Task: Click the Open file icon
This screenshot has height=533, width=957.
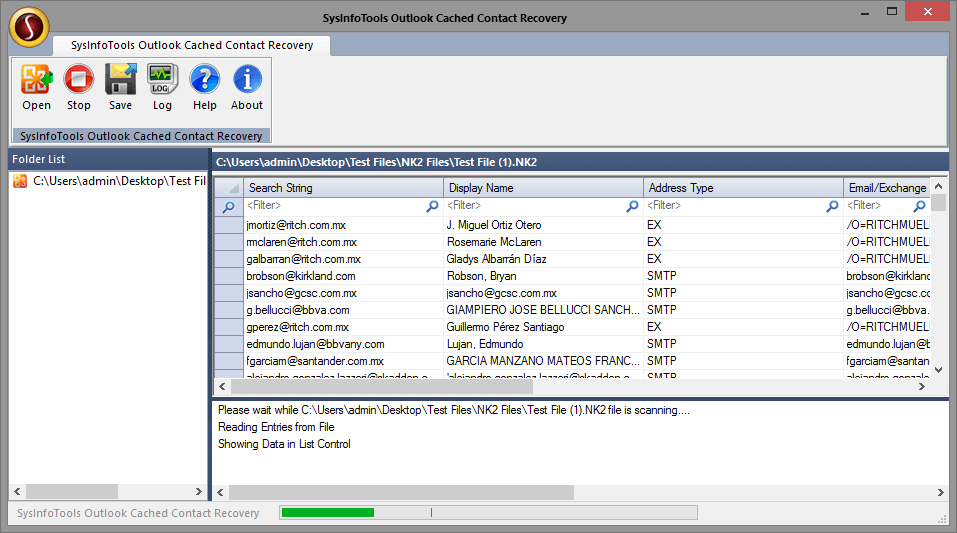Action: 36,80
